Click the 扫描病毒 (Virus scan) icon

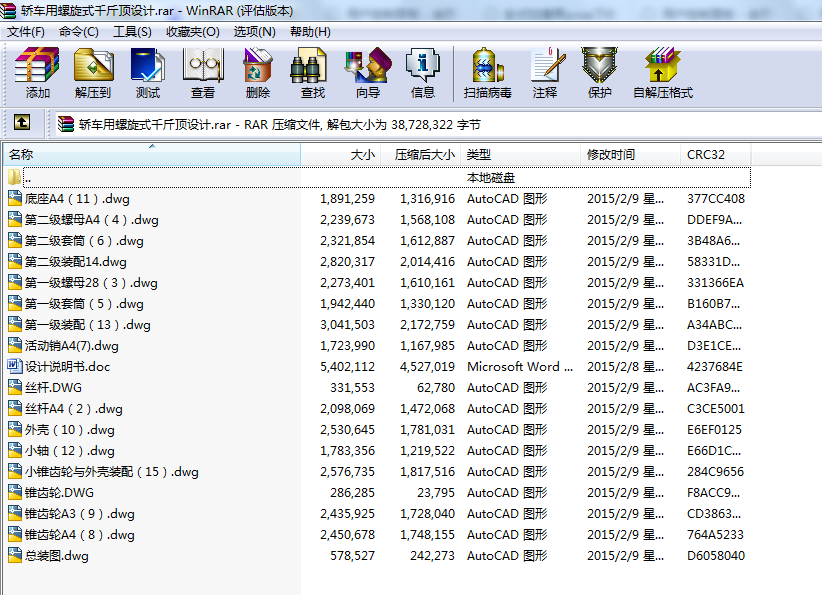point(488,65)
